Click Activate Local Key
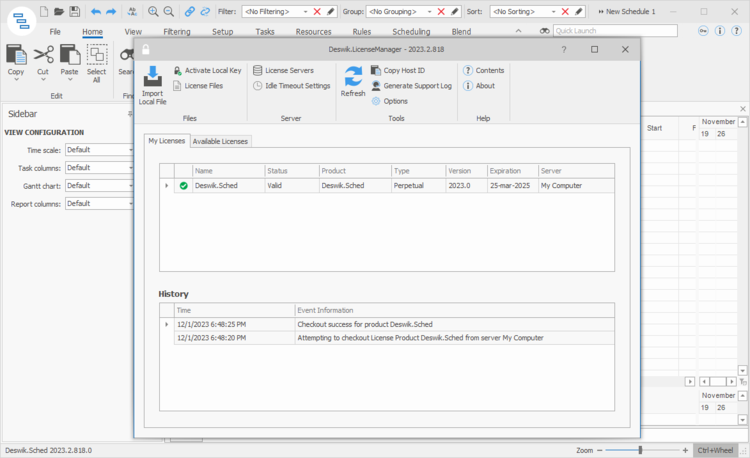The width and height of the screenshot is (750, 458). coord(207,70)
